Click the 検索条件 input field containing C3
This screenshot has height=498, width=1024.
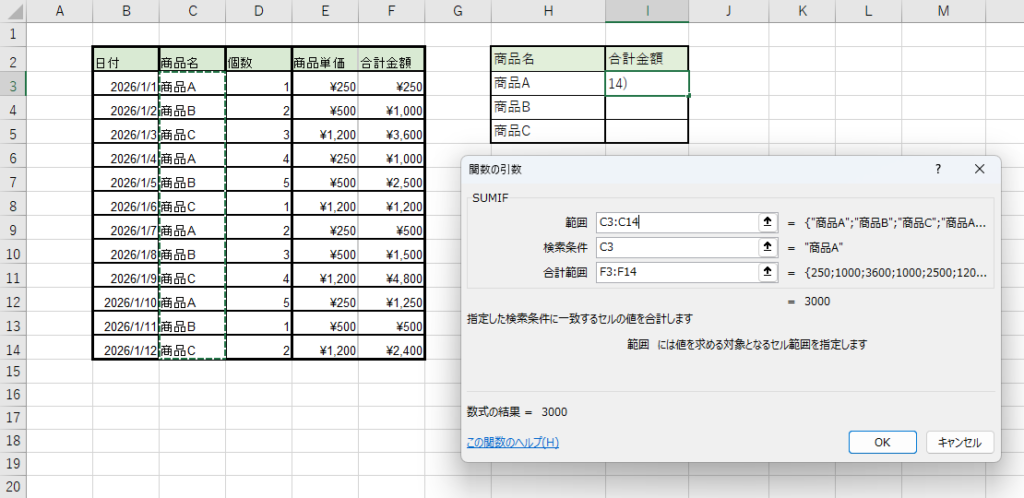[x=675, y=247]
